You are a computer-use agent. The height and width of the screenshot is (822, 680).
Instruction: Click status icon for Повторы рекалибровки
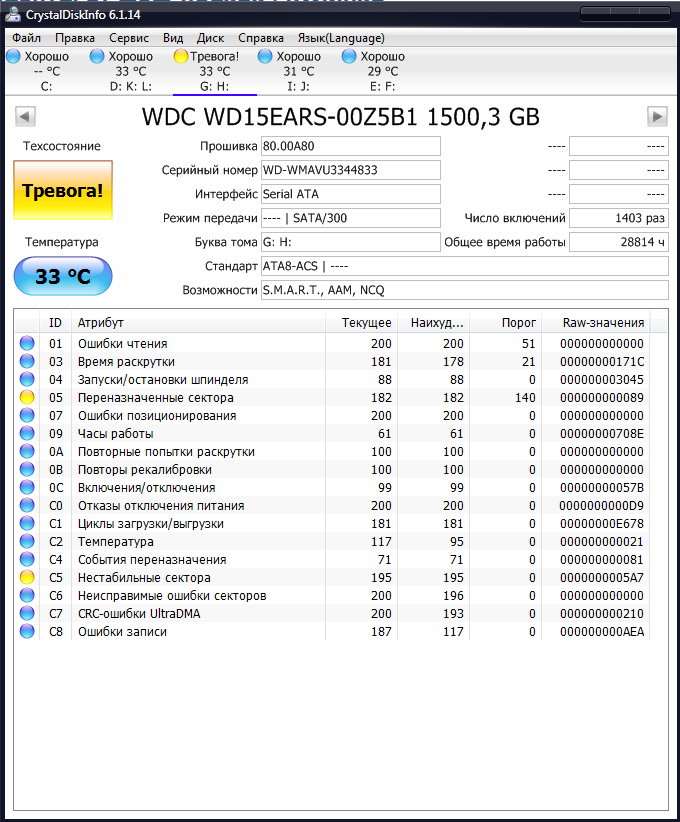(x=27, y=469)
